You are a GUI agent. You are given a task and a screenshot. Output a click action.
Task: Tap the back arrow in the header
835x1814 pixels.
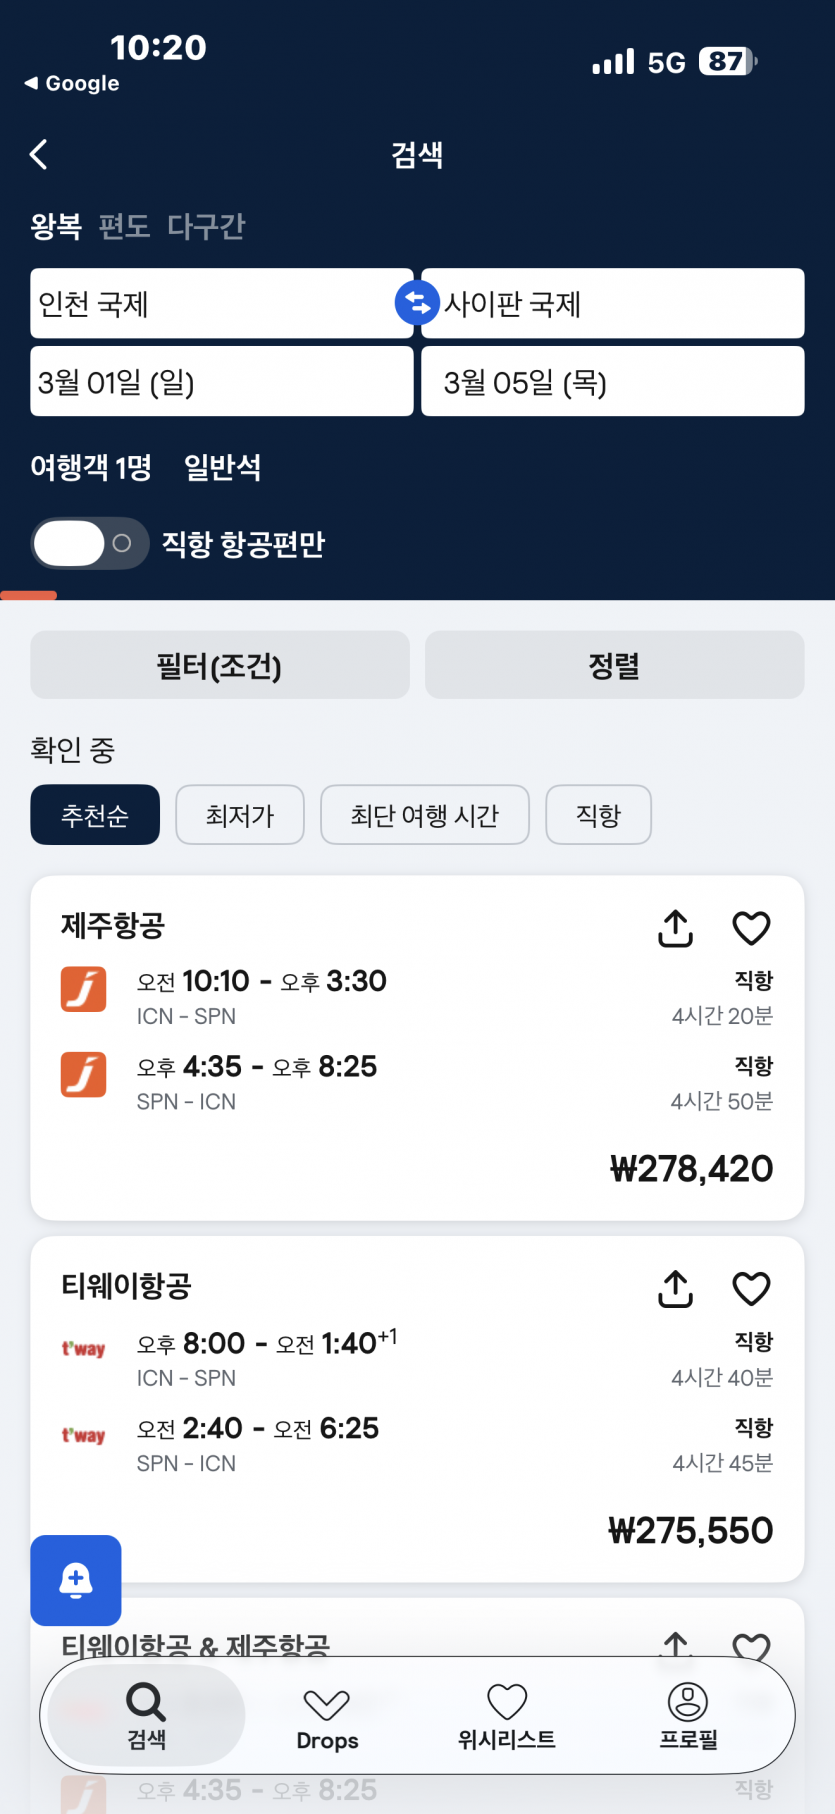coord(39,154)
